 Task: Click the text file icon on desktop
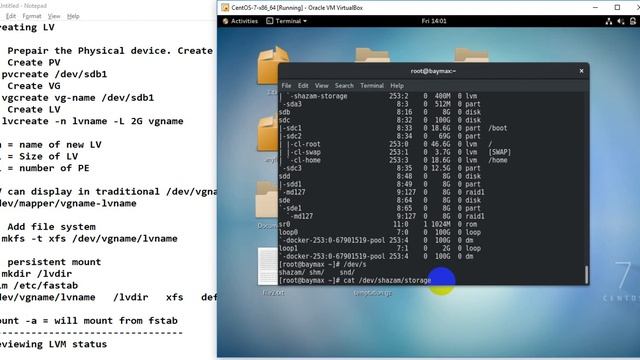click(x=268, y=266)
